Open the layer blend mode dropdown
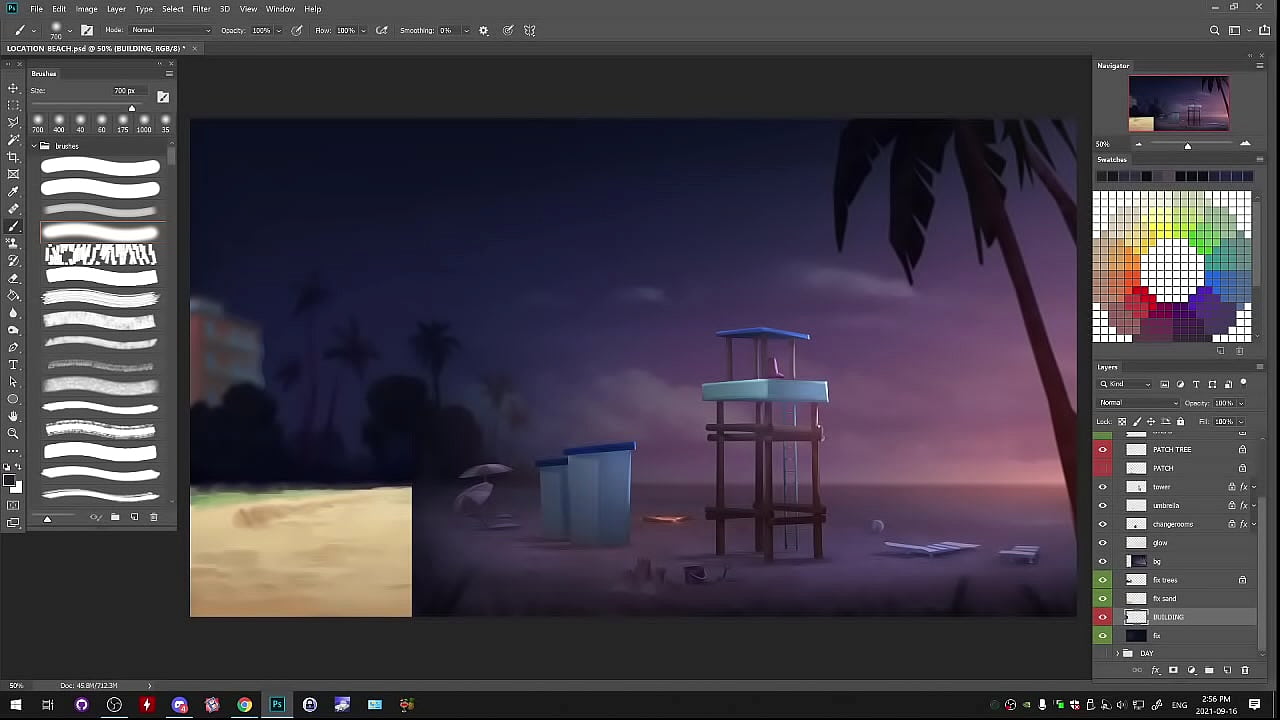 coord(1138,403)
